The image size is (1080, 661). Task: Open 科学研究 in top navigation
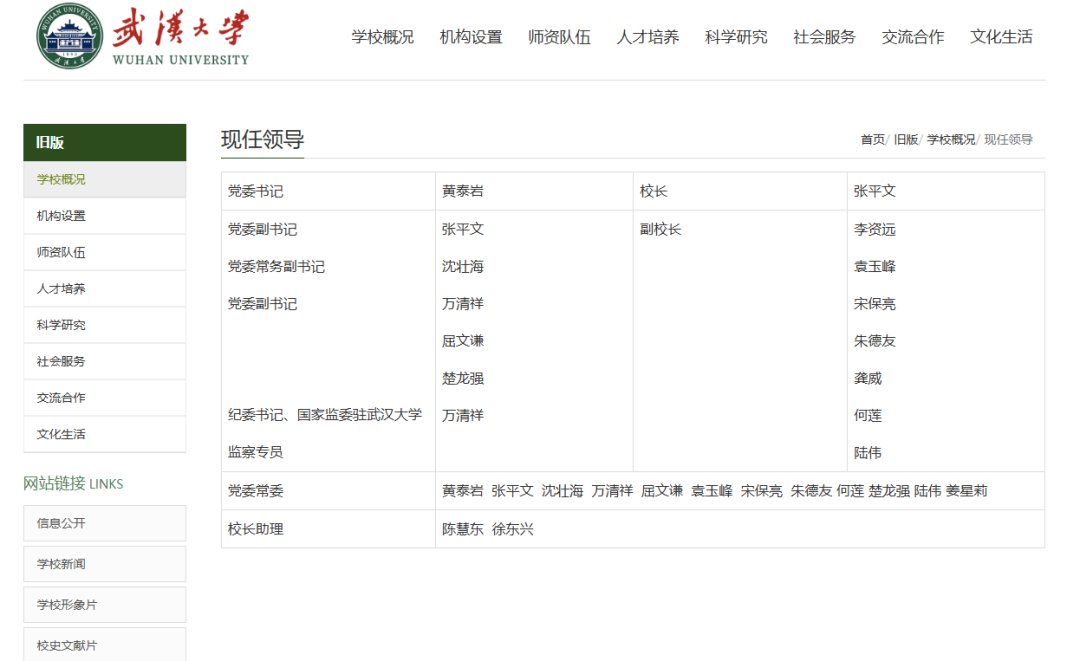(x=736, y=37)
